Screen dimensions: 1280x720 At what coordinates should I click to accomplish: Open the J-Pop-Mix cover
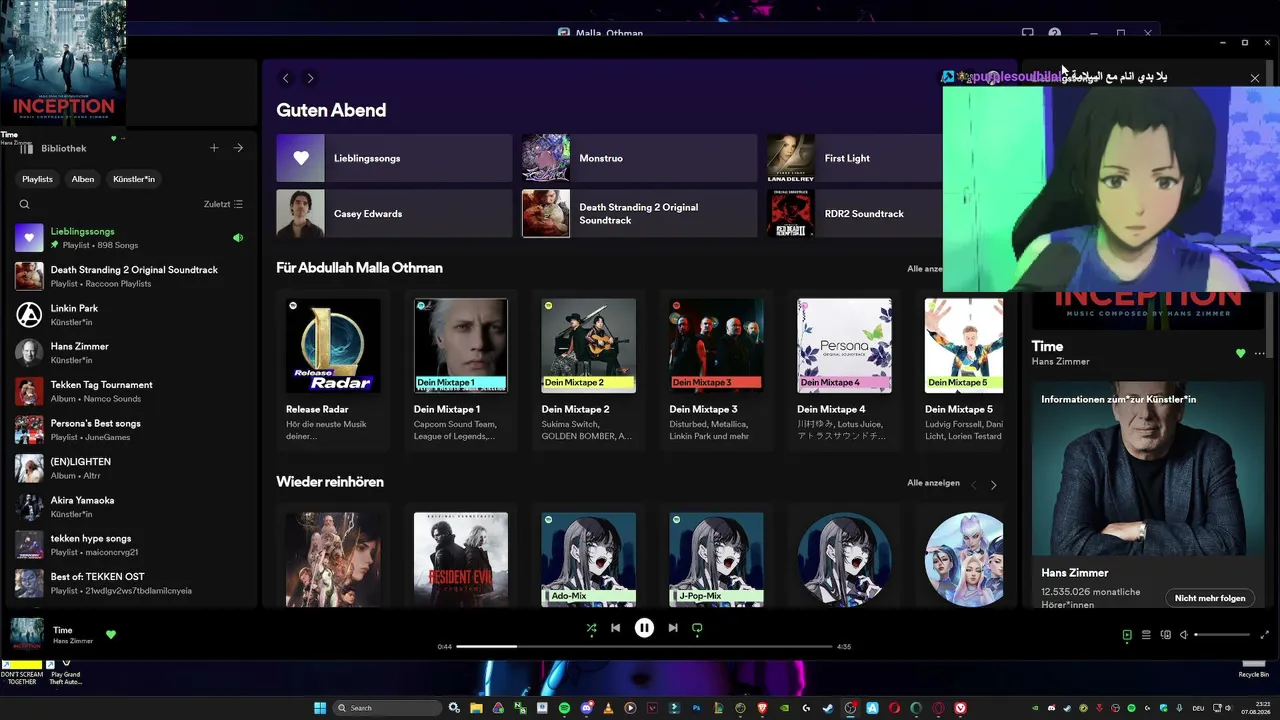click(716, 559)
